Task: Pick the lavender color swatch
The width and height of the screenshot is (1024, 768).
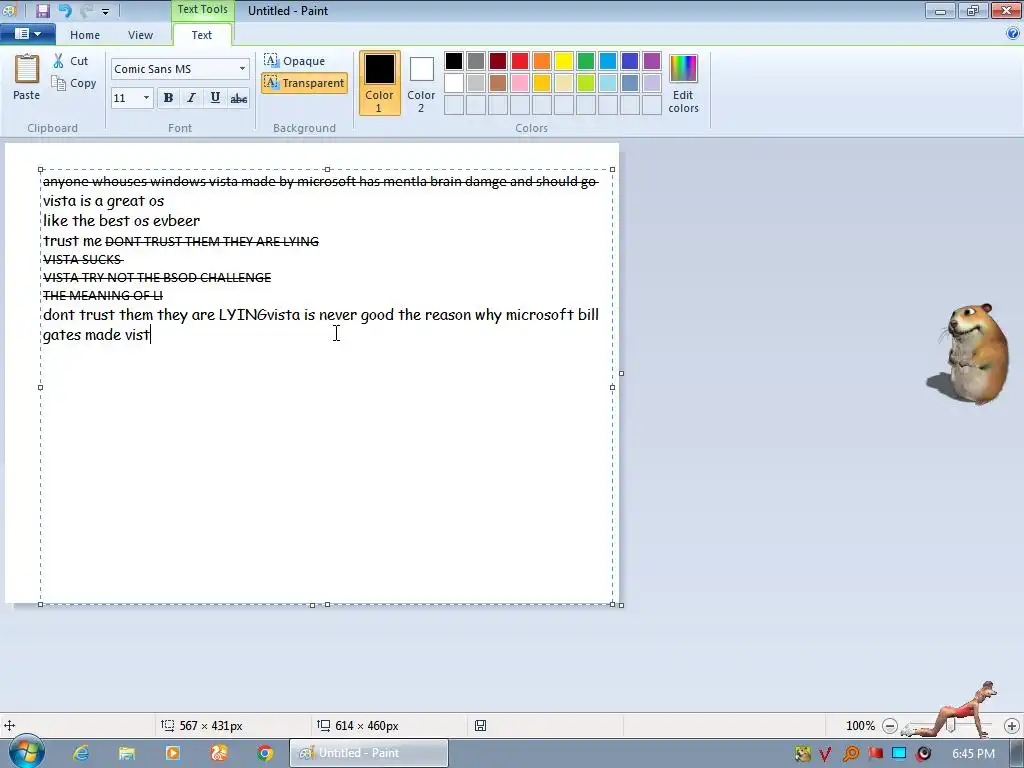Action: 652,83
